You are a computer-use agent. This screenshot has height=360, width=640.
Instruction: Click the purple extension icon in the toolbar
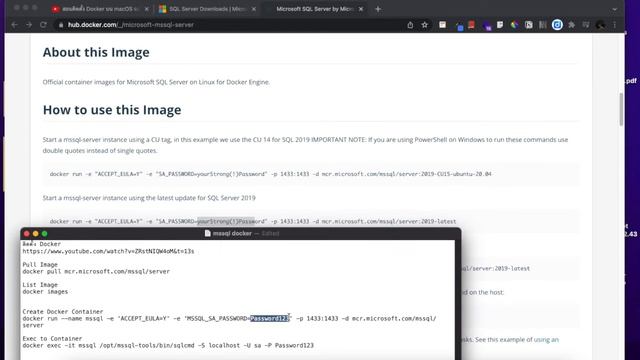click(x=486, y=26)
